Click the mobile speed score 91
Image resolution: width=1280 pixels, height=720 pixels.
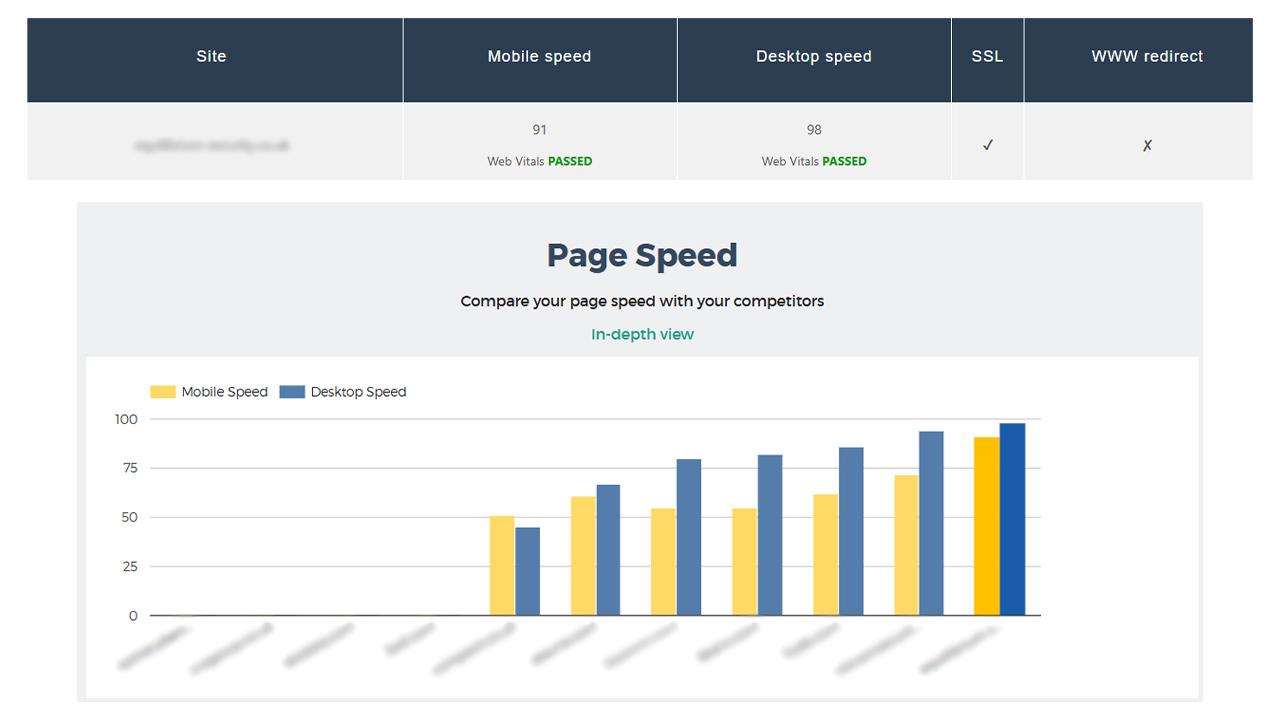click(539, 130)
